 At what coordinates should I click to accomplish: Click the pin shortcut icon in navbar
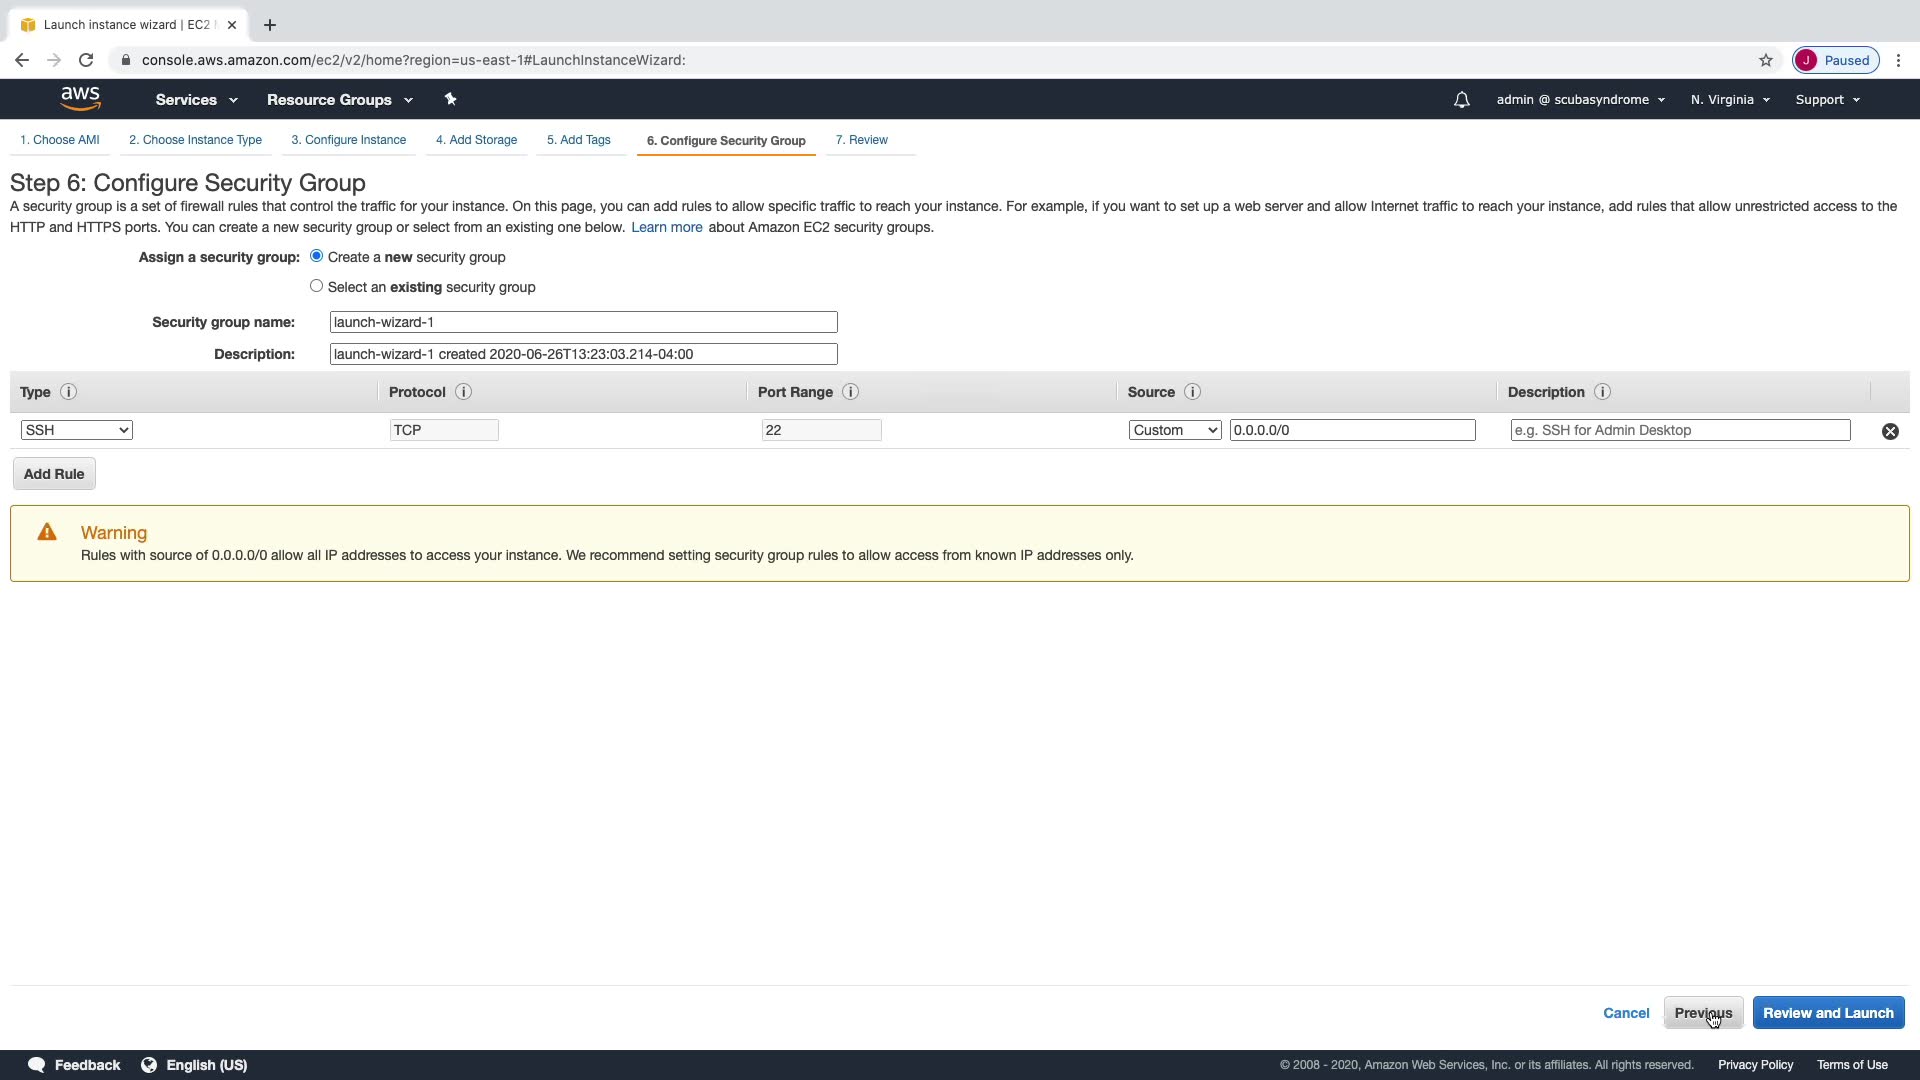point(450,99)
